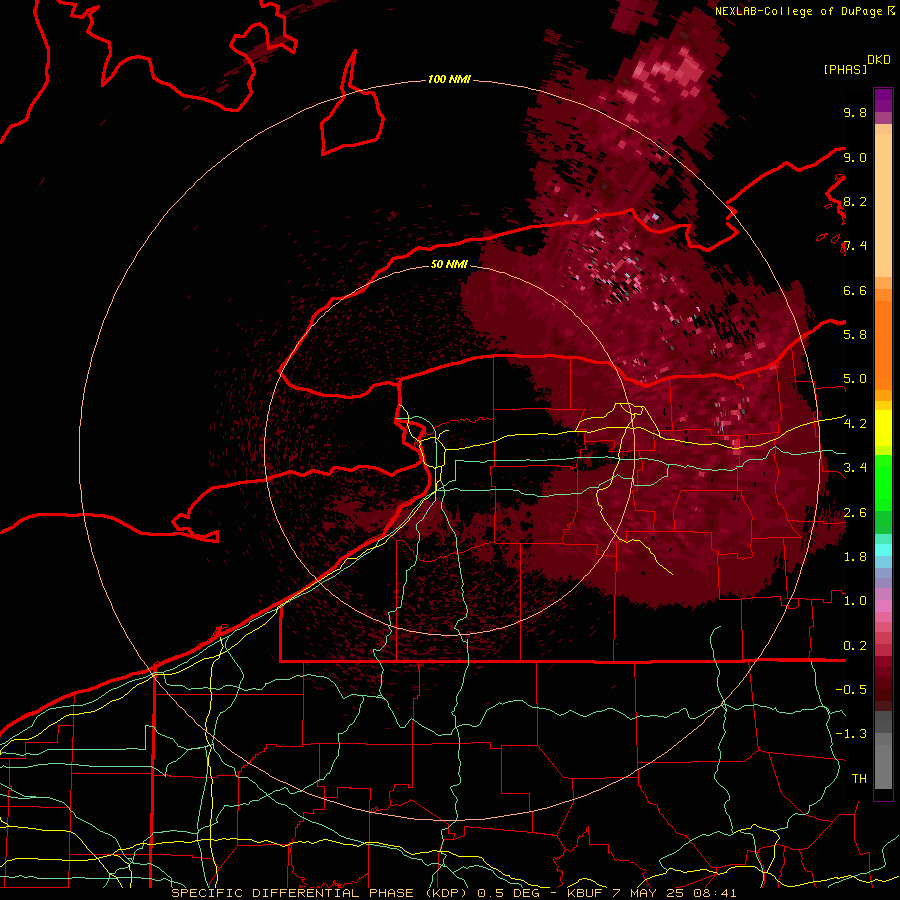
Task: Pick the cyan band of the color bar
Action: [883, 549]
